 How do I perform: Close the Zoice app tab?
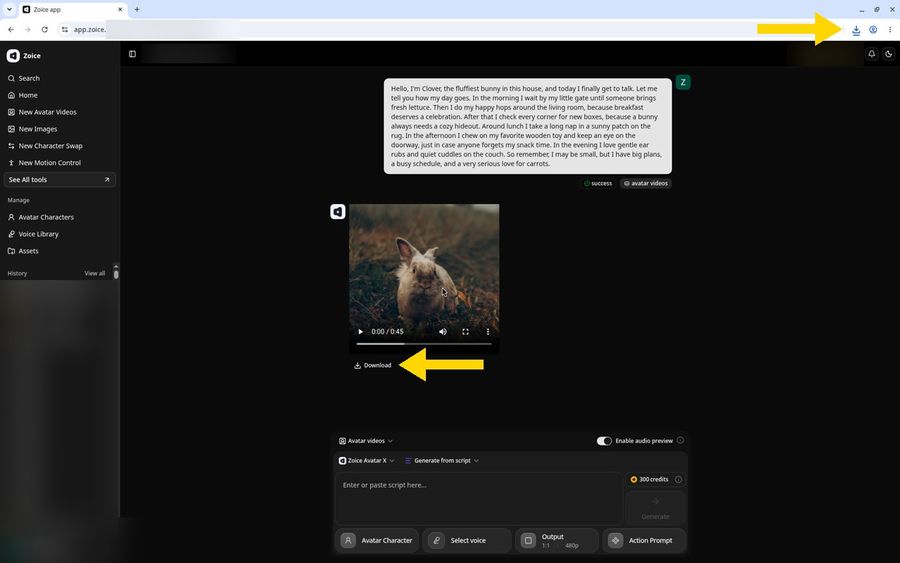tap(120, 9)
